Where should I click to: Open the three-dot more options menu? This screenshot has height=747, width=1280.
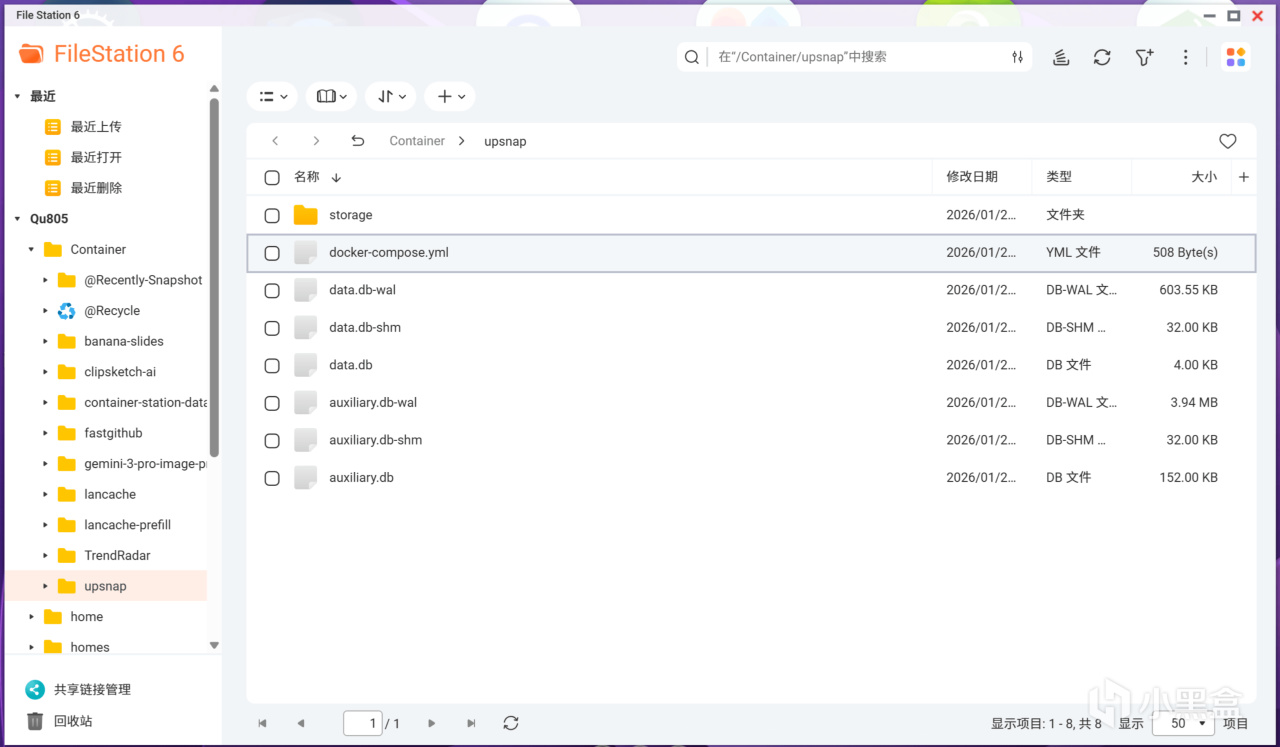point(1186,57)
